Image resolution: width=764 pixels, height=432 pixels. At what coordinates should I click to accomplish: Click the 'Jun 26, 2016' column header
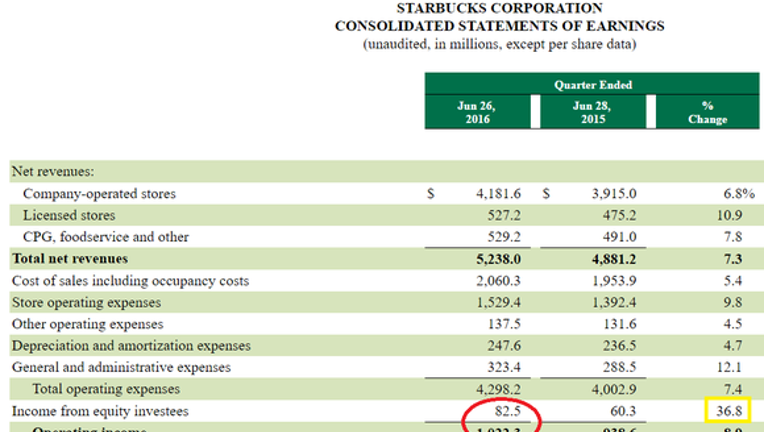point(477,113)
